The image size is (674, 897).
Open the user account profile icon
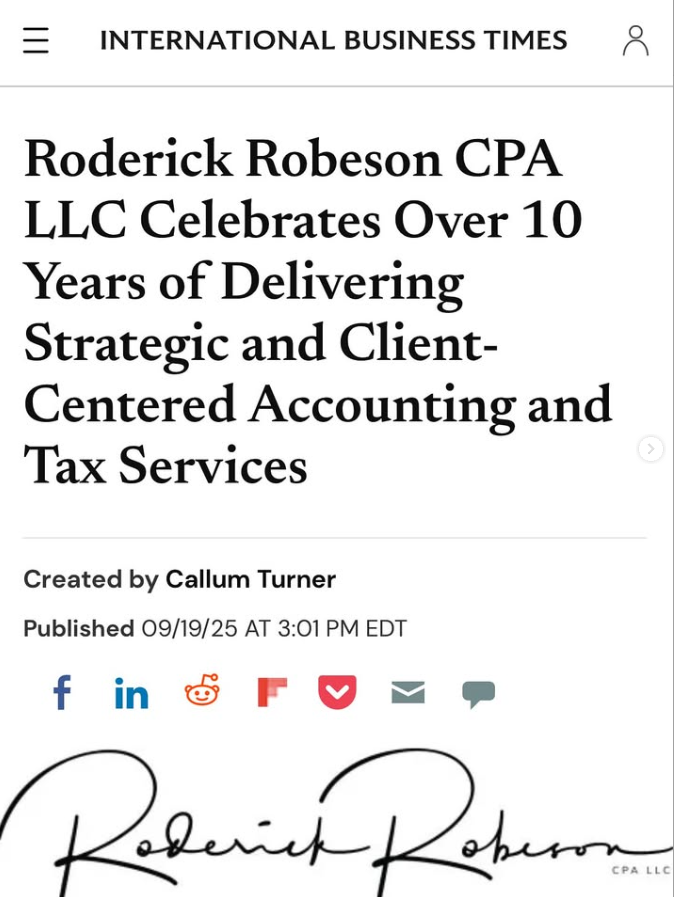point(635,40)
